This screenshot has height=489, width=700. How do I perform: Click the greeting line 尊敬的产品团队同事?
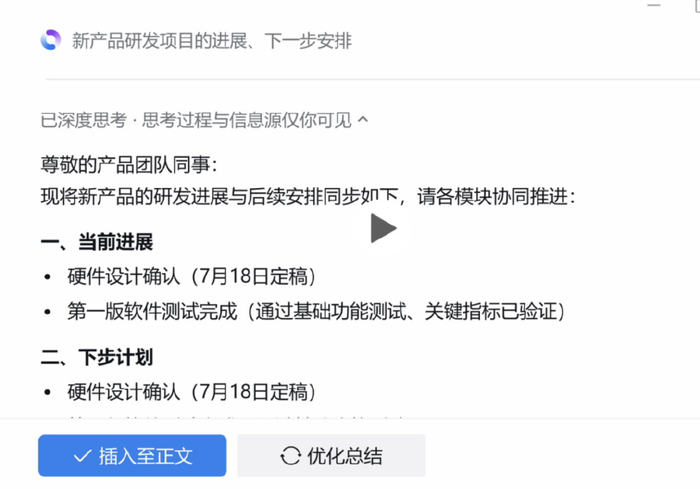(x=129, y=165)
